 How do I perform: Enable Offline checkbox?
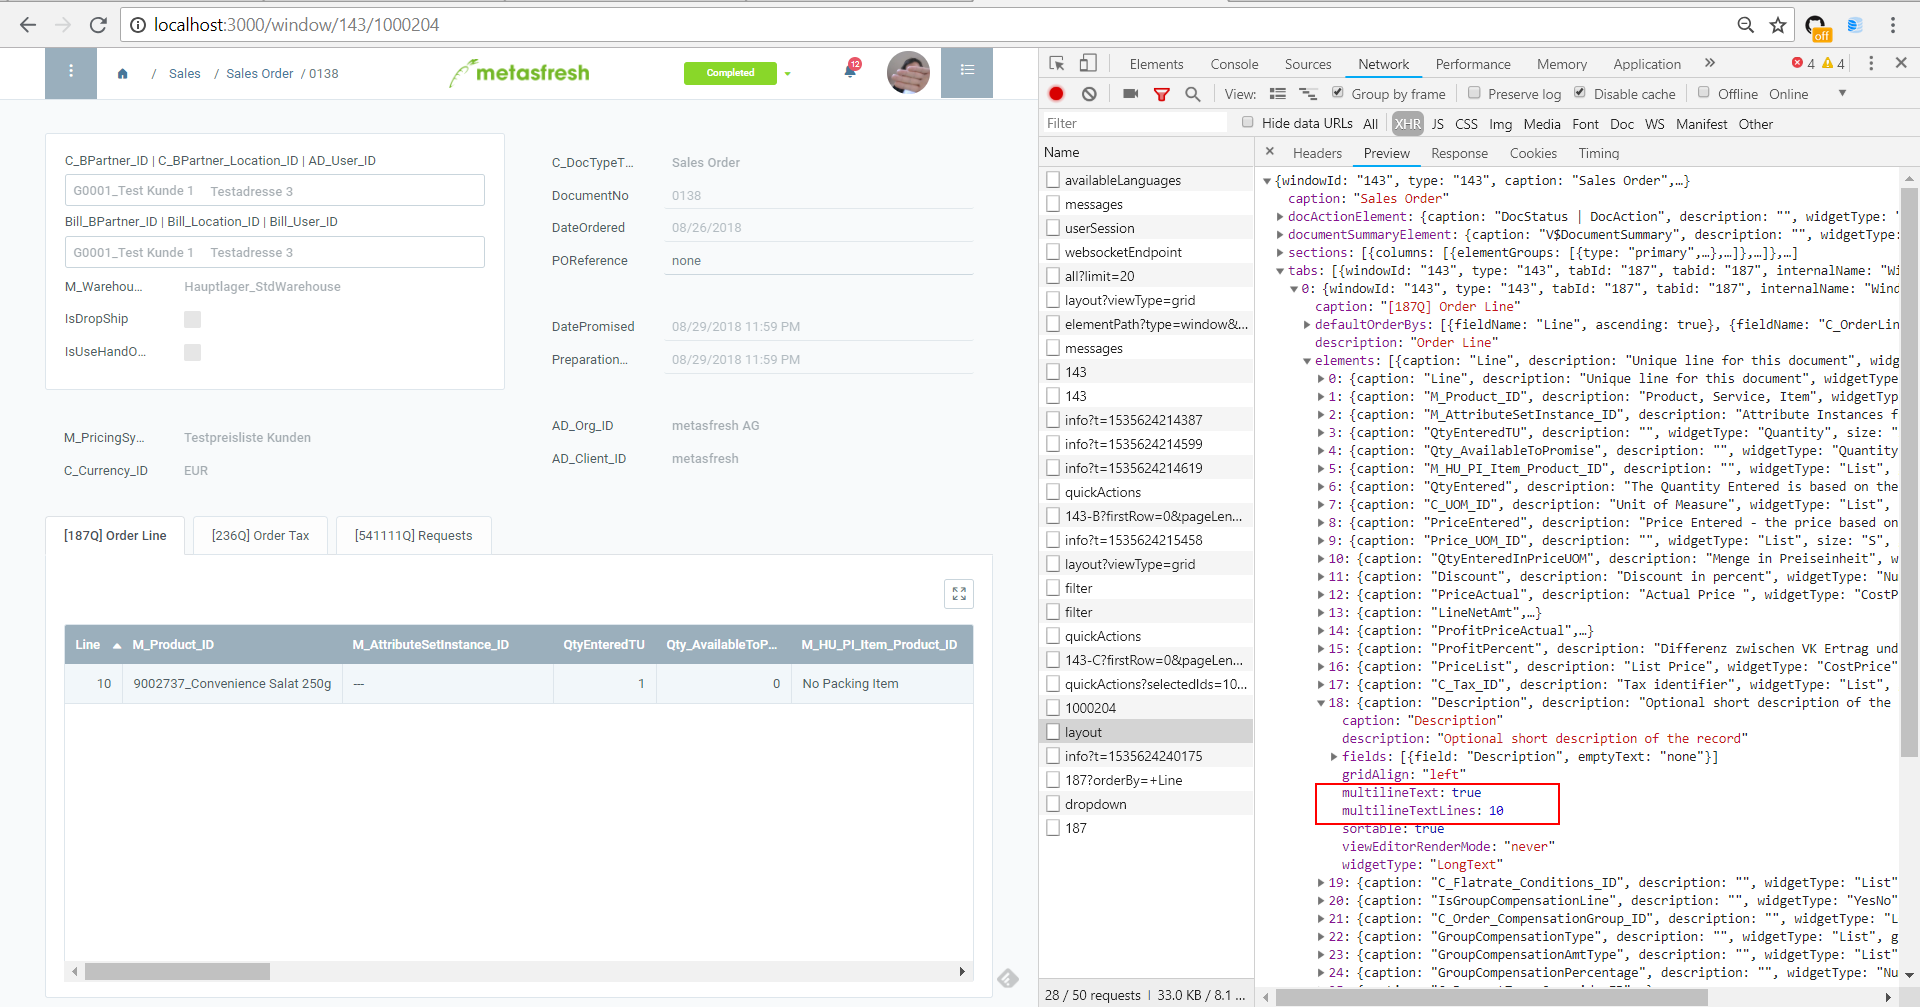tap(1704, 93)
